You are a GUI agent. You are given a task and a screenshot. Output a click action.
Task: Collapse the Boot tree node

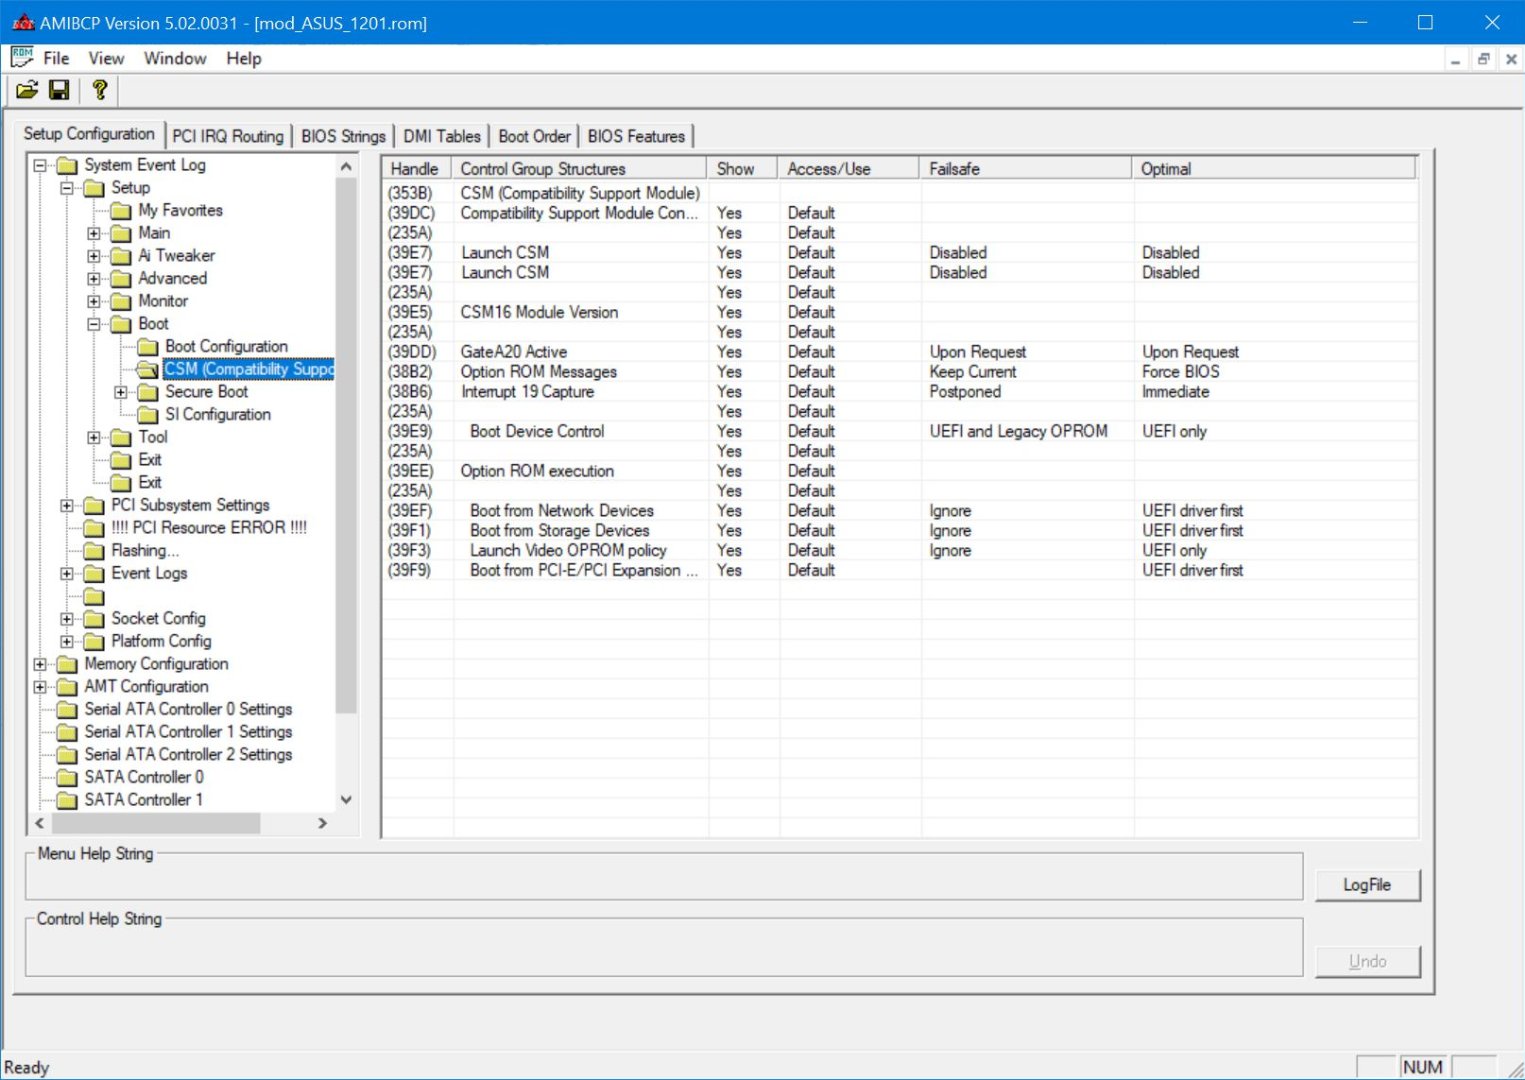[x=94, y=324]
